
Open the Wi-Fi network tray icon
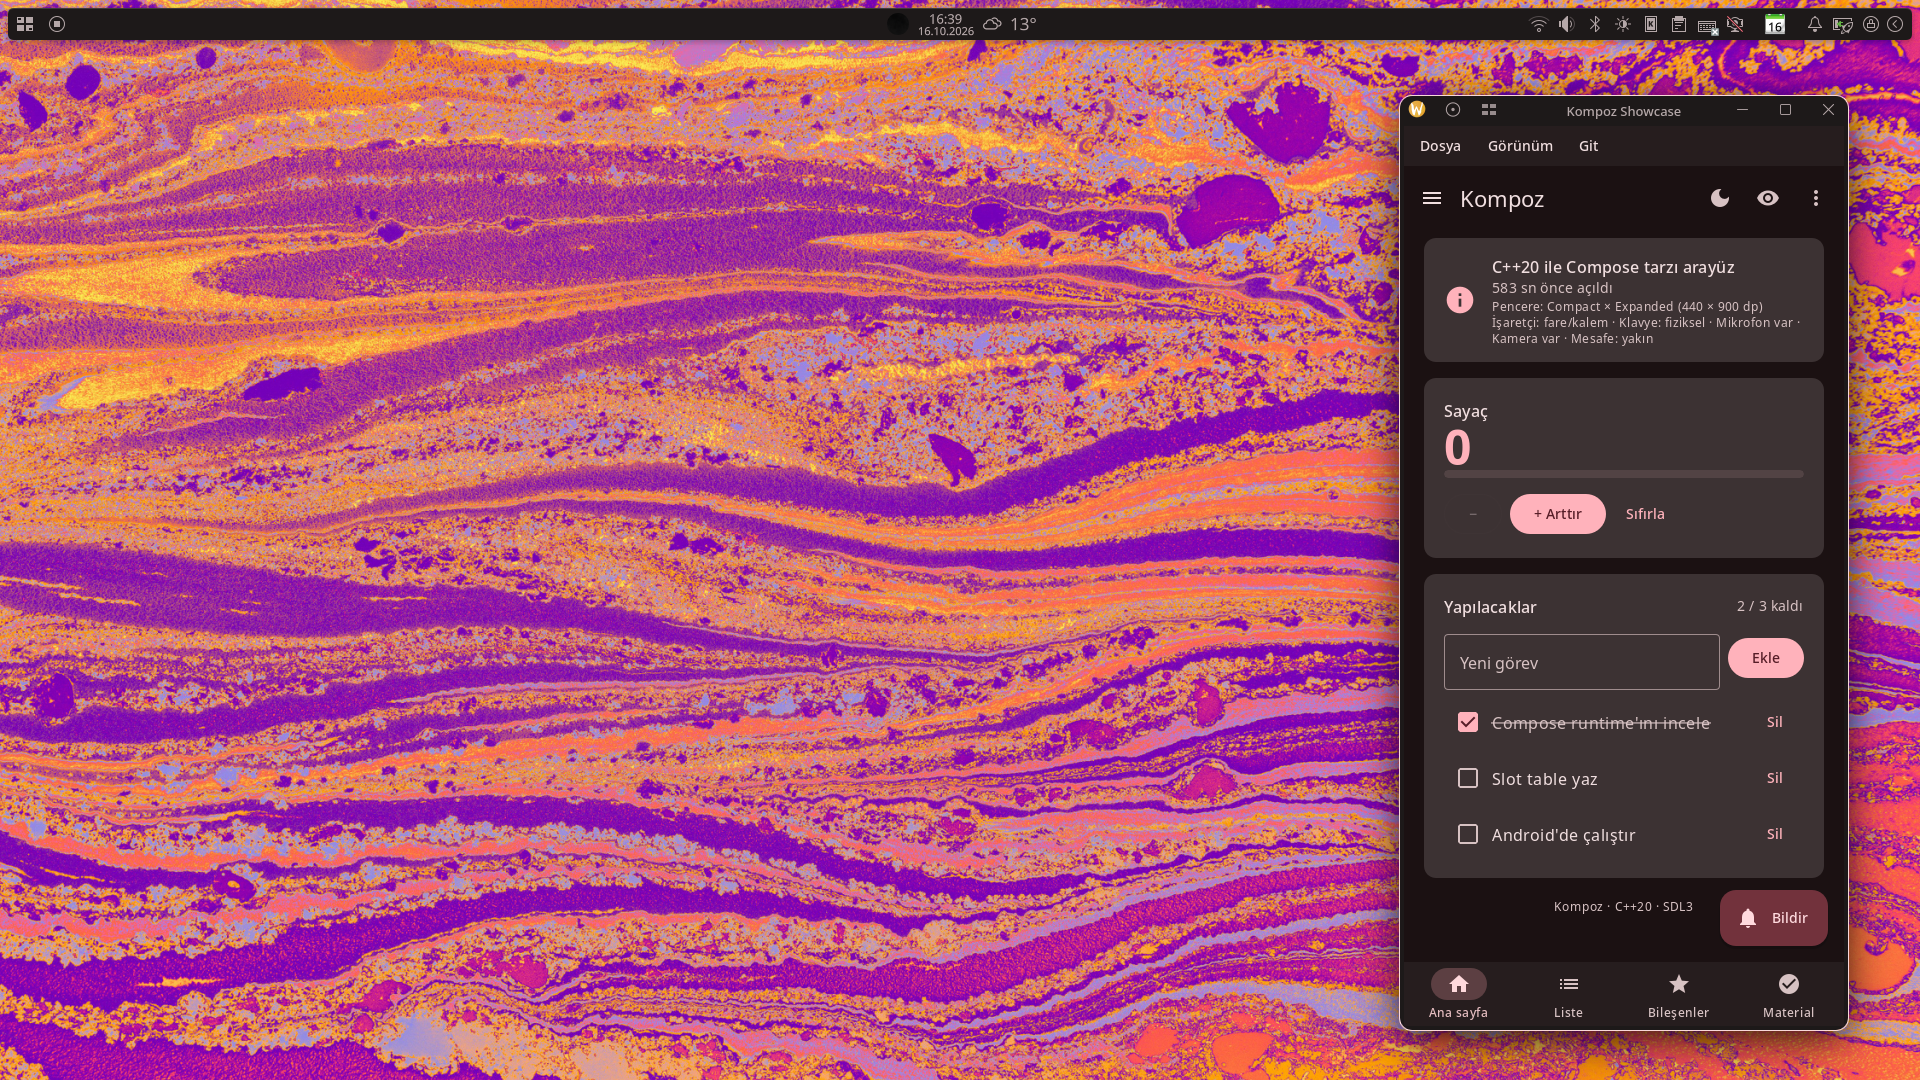[x=1539, y=24]
